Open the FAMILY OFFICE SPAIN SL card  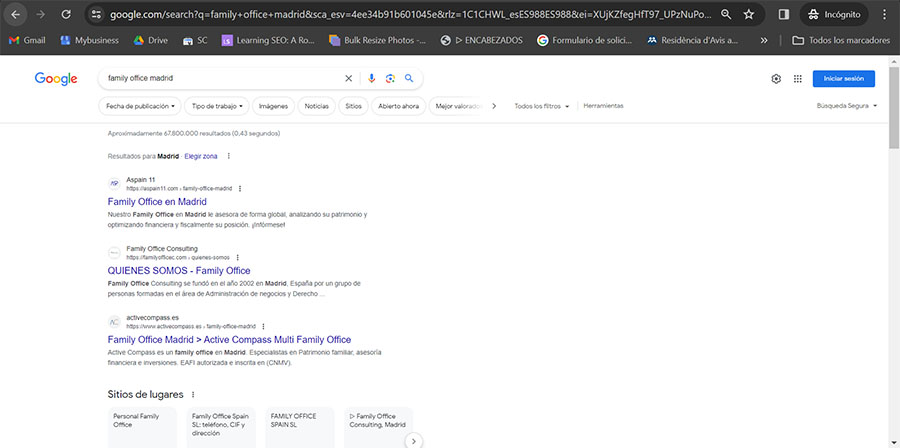pyautogui.click(x=300, y=427)
